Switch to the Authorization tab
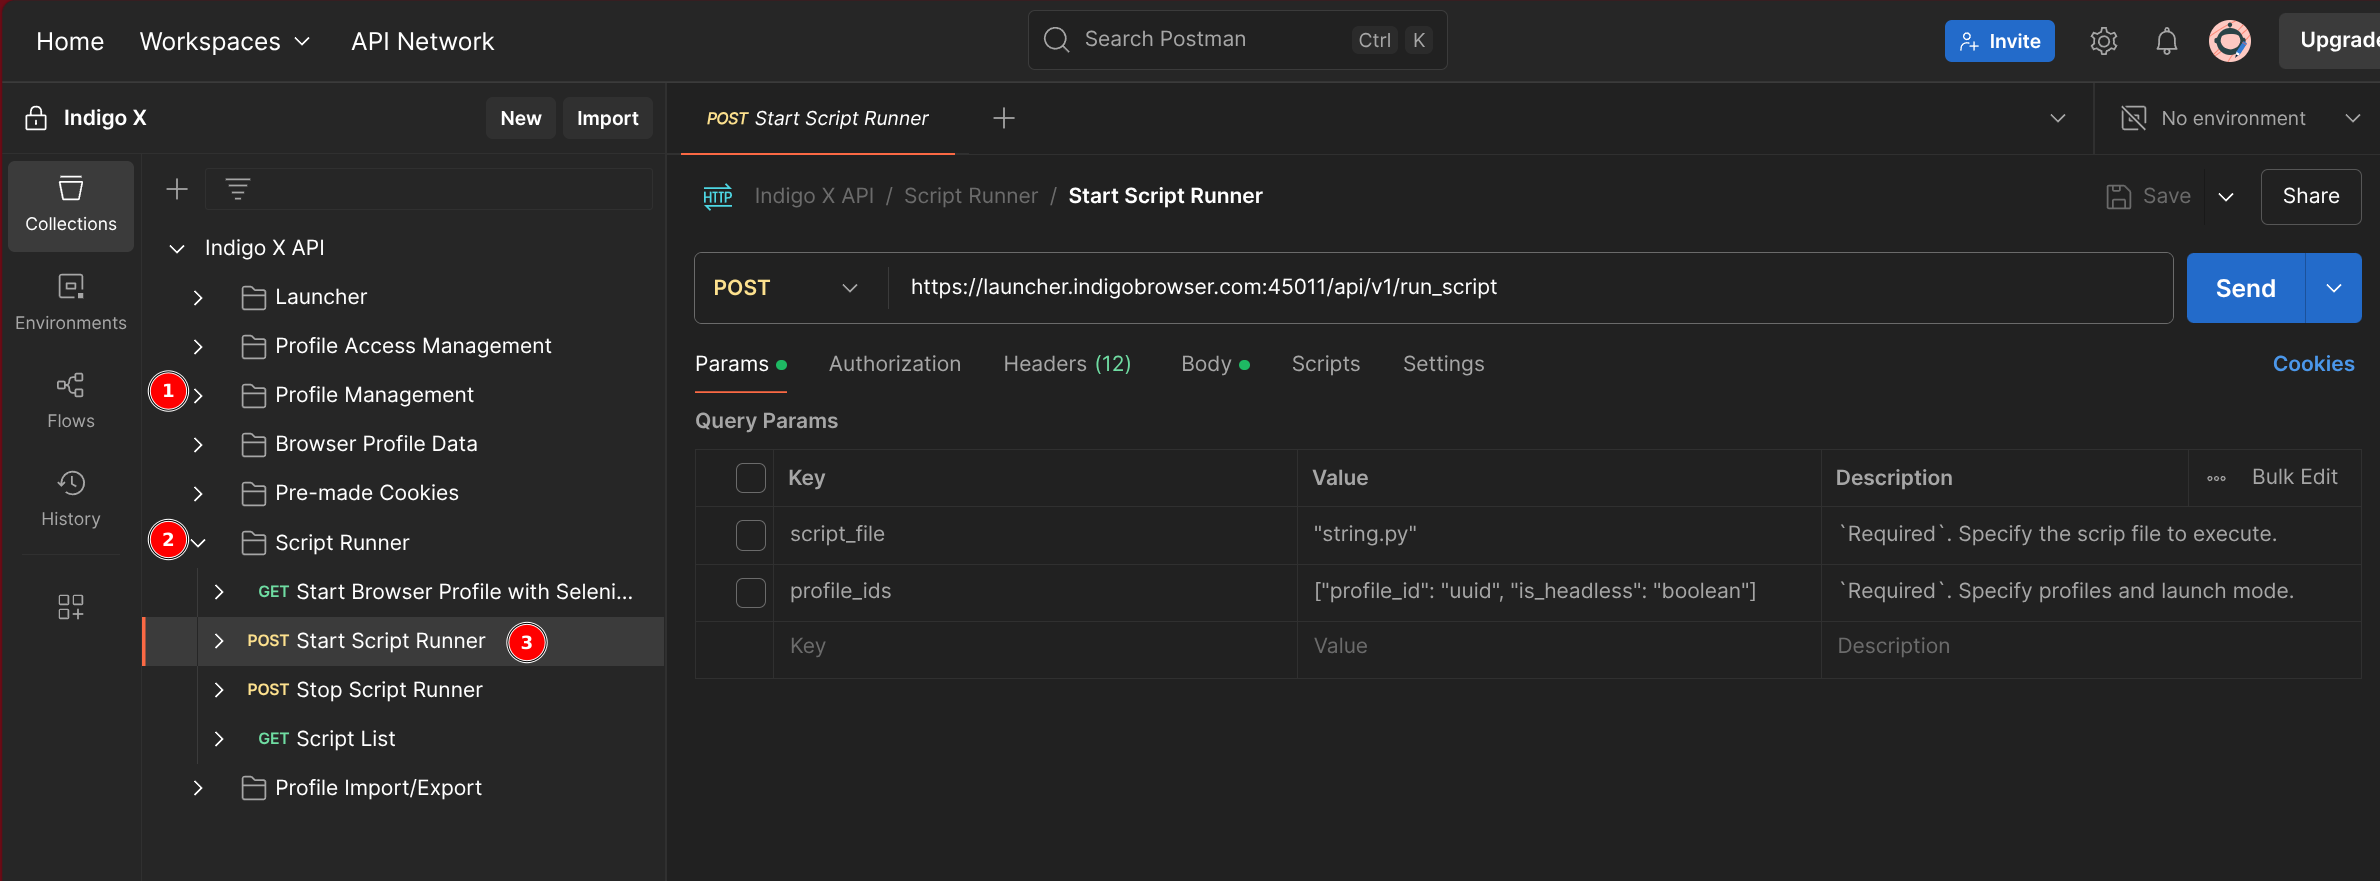The width and height of the screenshot is (2380, 881). point(895,364)
